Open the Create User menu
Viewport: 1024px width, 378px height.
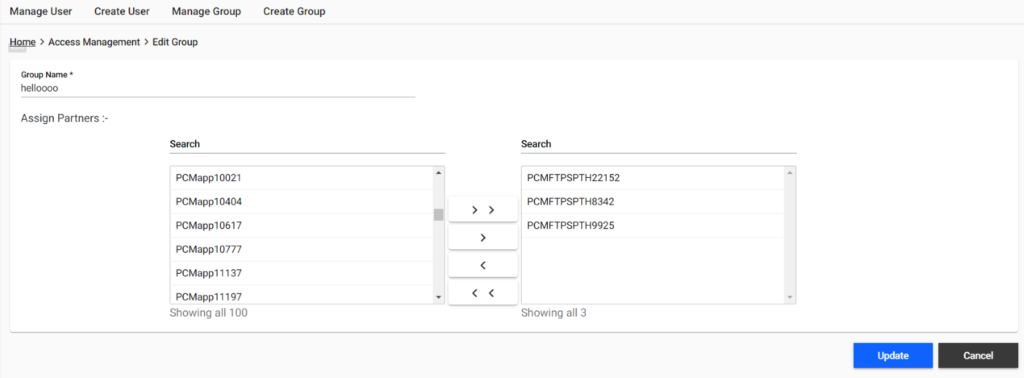(121, 11)
